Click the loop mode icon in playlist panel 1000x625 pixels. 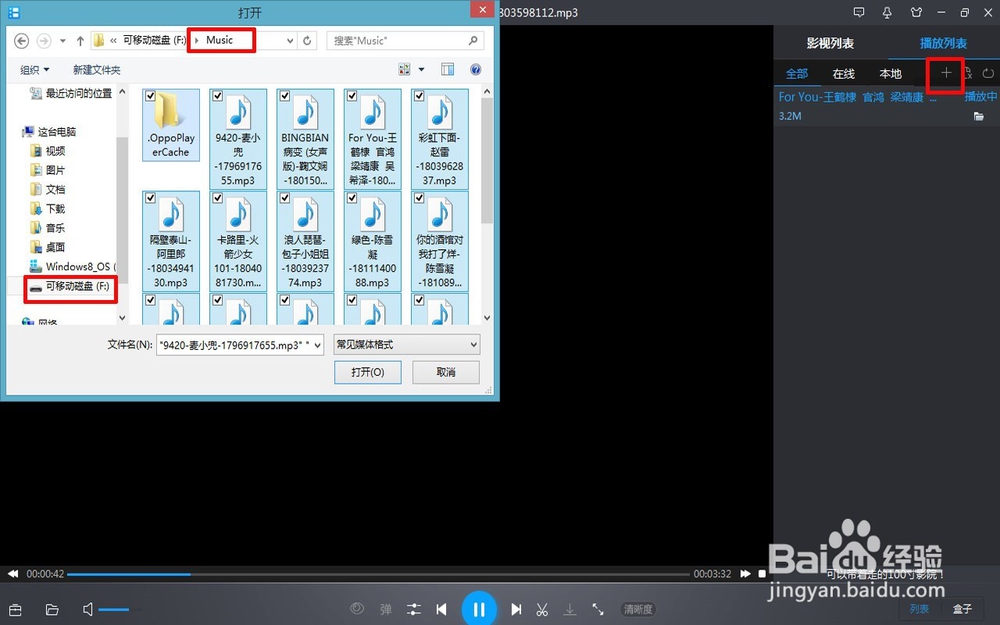pos(988,73)
